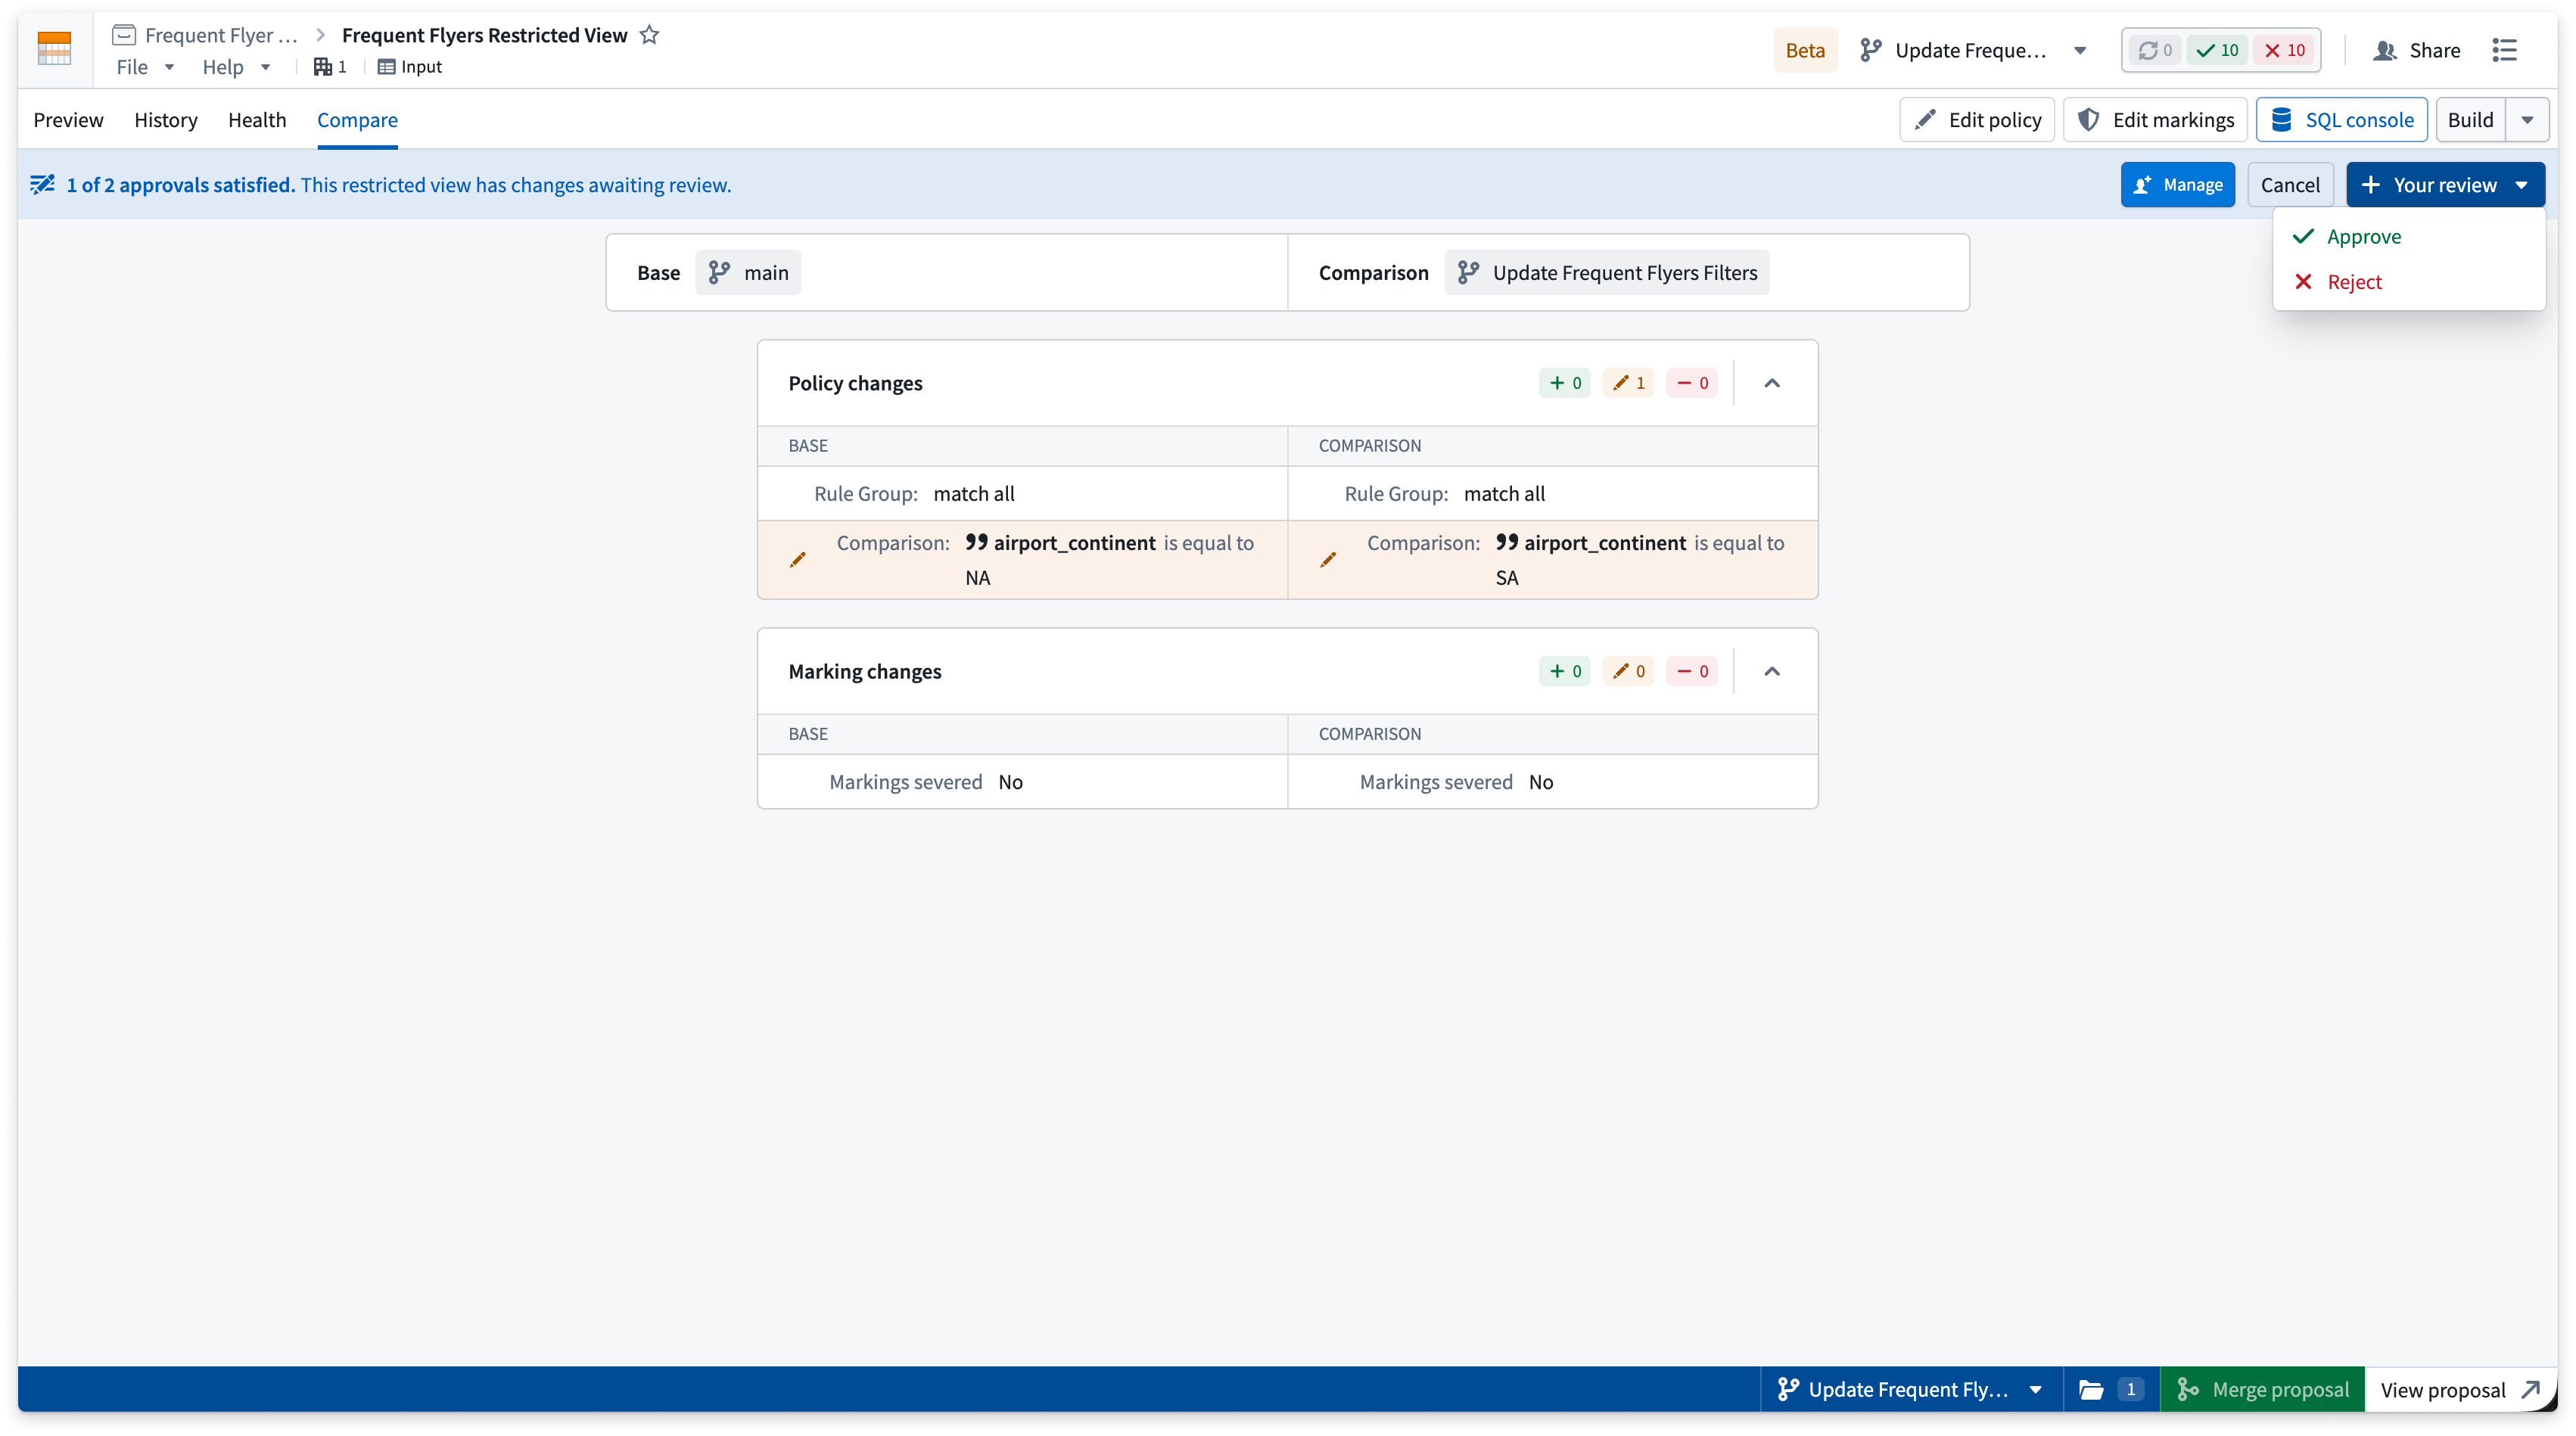This screenshot has width=2576, height=1436.
Task: Collapse the Marking changes section
Action: (x=1772, y=671)
